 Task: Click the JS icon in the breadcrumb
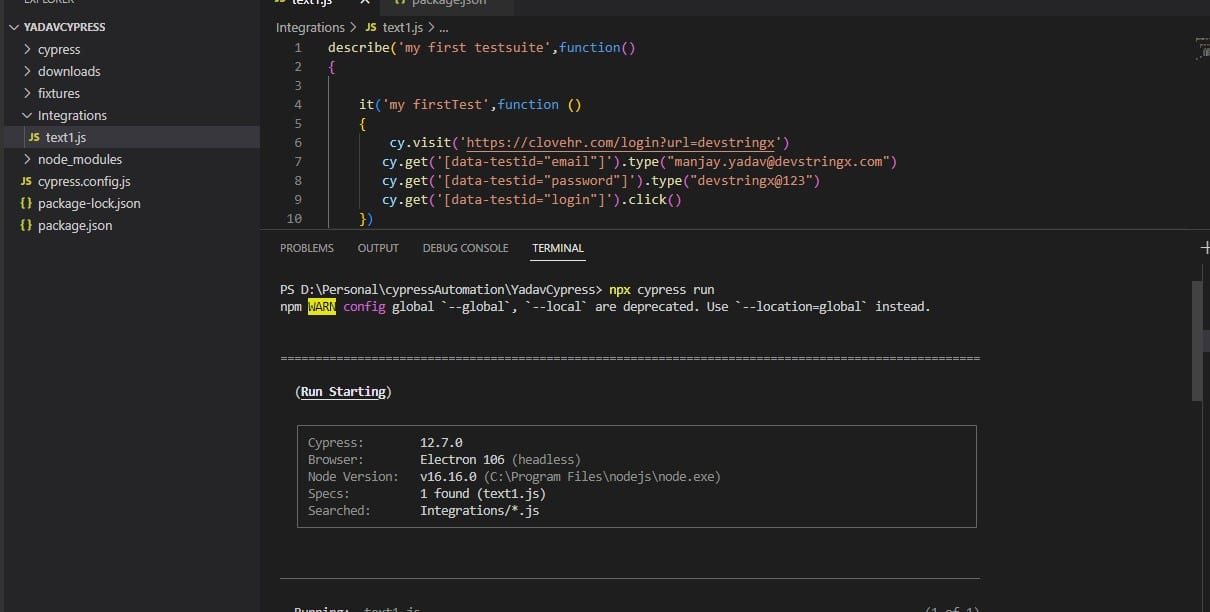[371, 28]
